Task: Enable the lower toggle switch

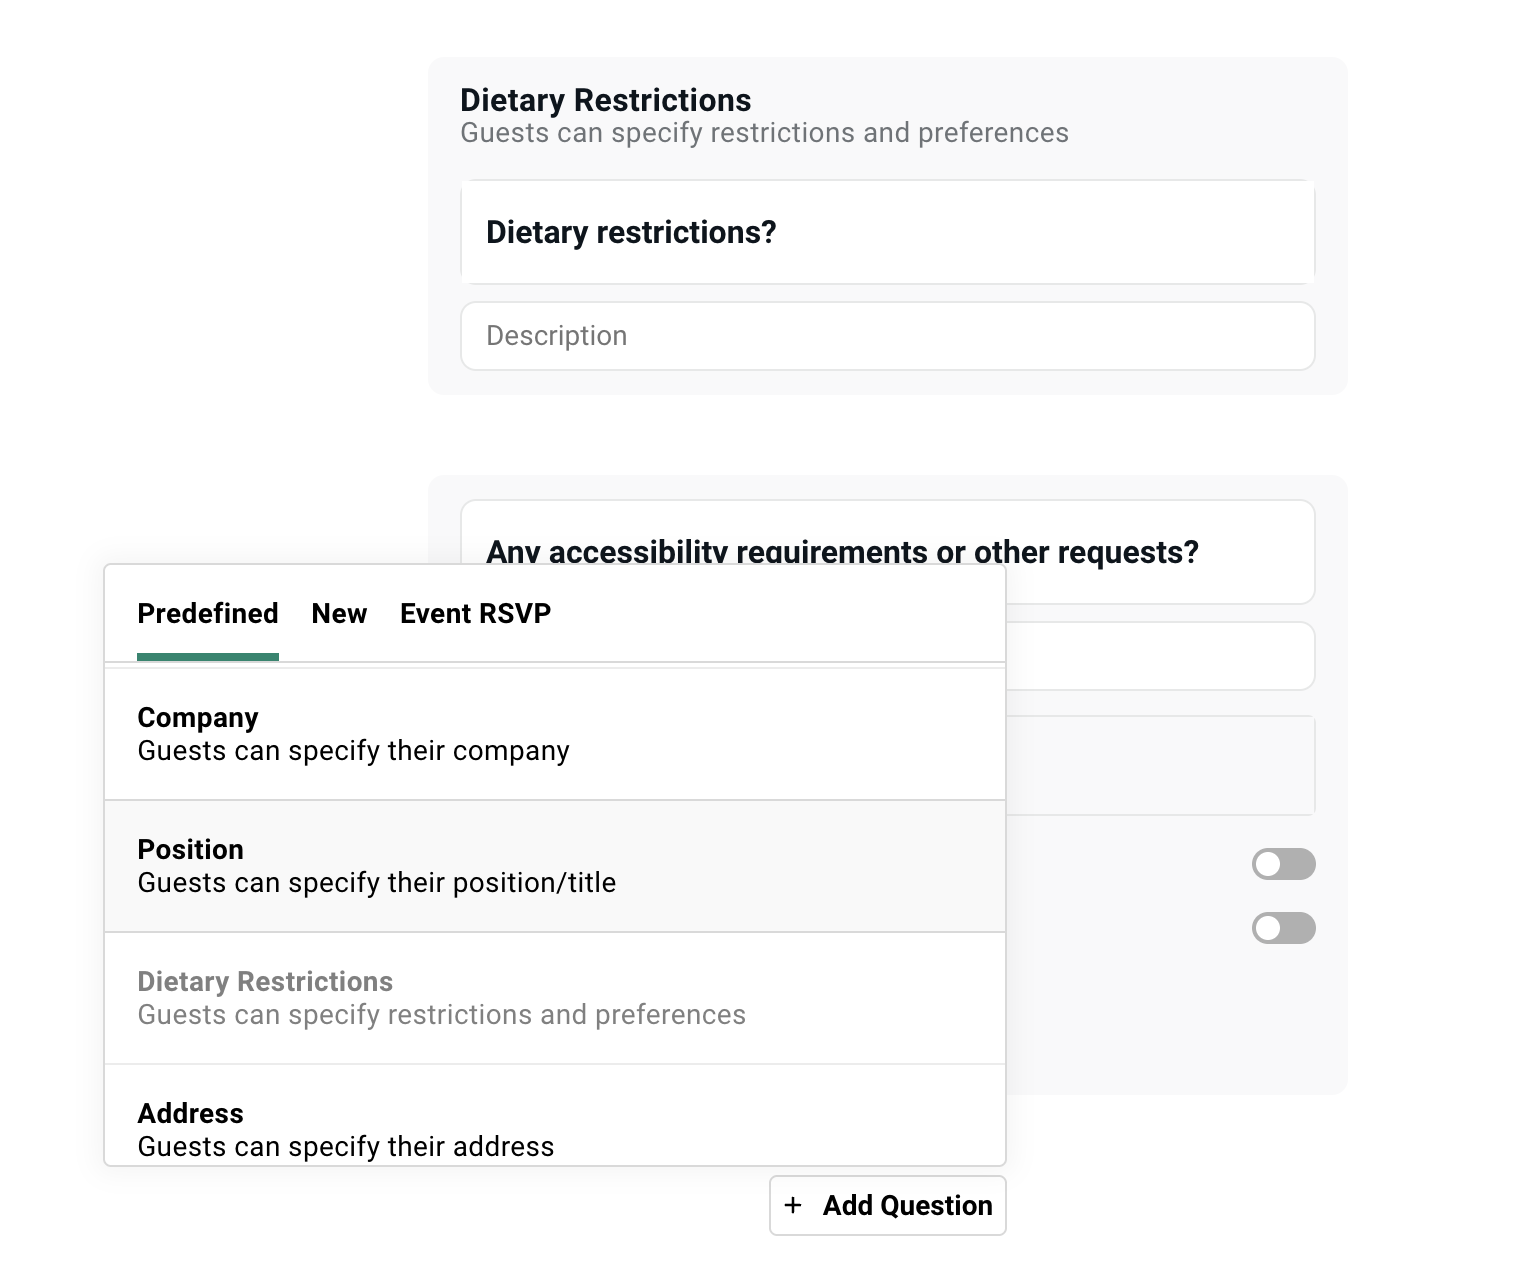Action: pyautogui.click(x=1284, y=928)
